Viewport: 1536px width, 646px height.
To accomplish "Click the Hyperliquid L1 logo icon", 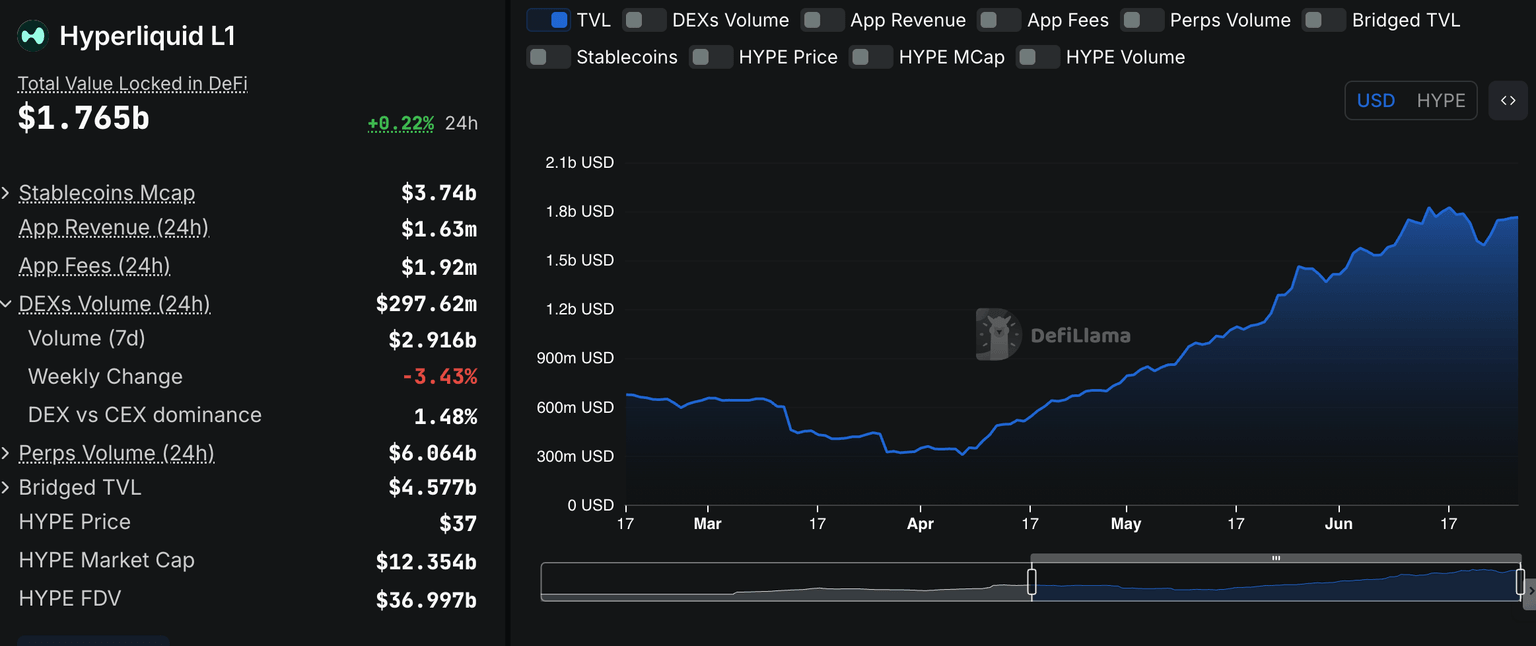I will coord(33,36).
